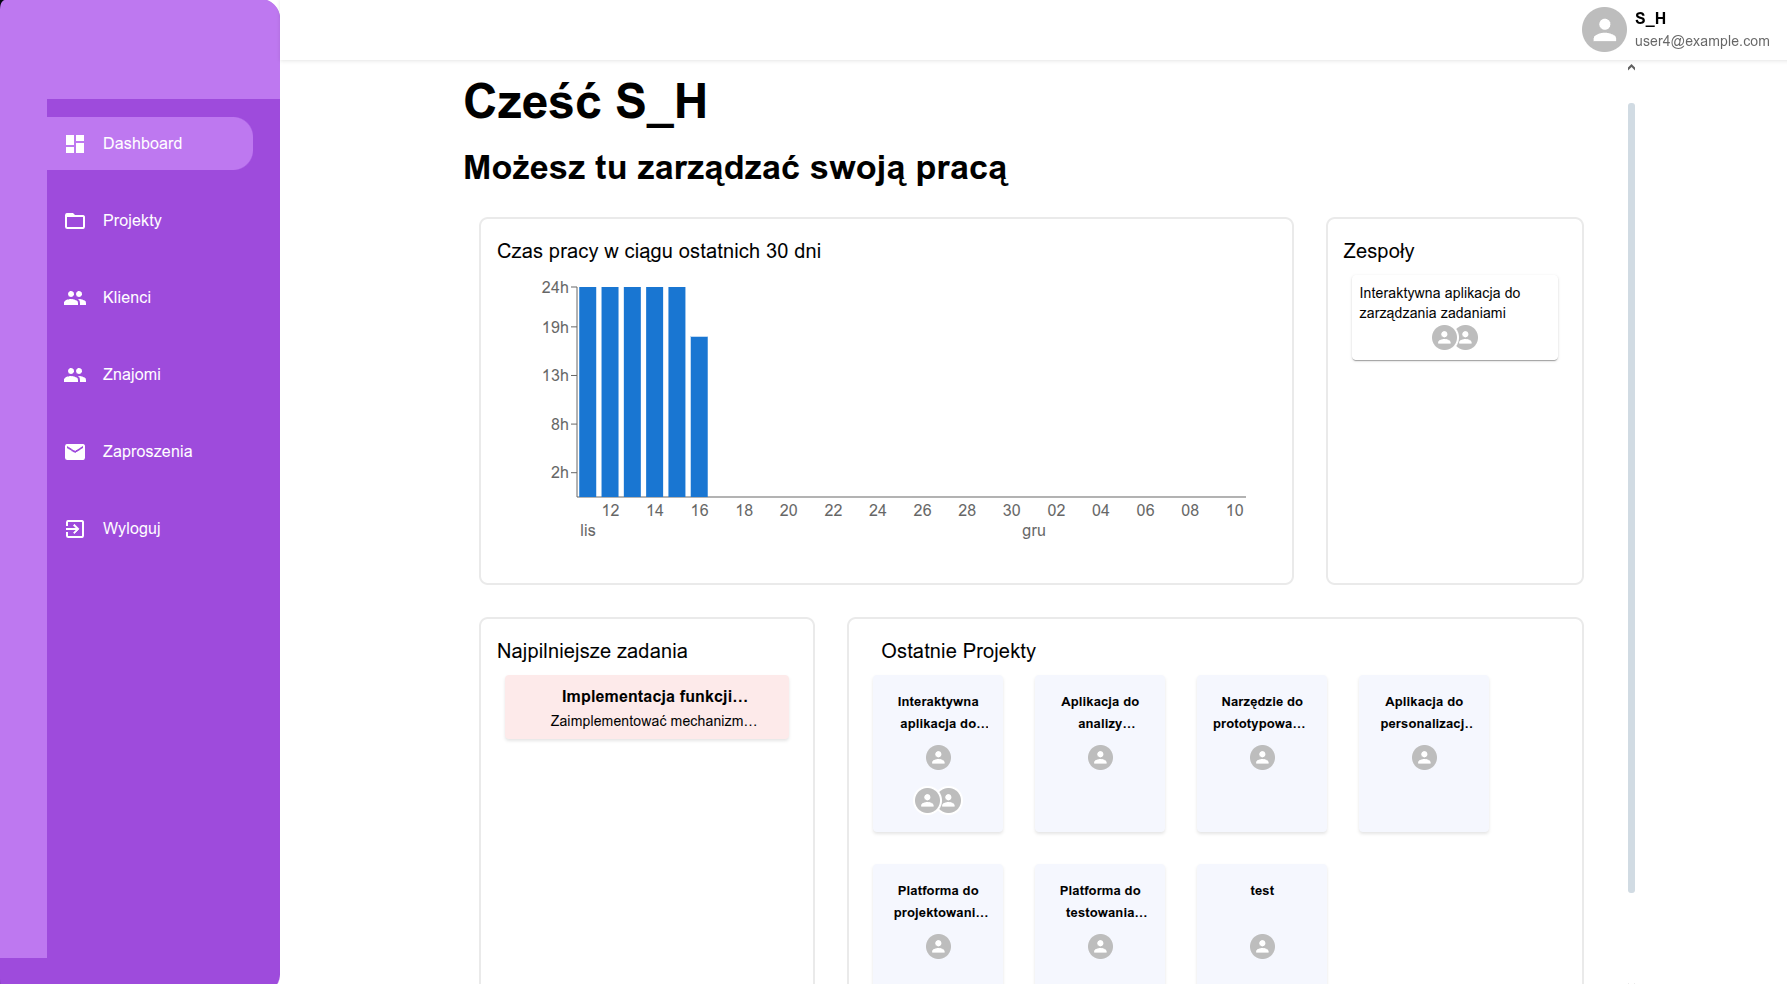Click the scroll up arrow near scrollbar
Image resolution: width=1787 pixels, height=984 pixels.
pos(1631,68)
